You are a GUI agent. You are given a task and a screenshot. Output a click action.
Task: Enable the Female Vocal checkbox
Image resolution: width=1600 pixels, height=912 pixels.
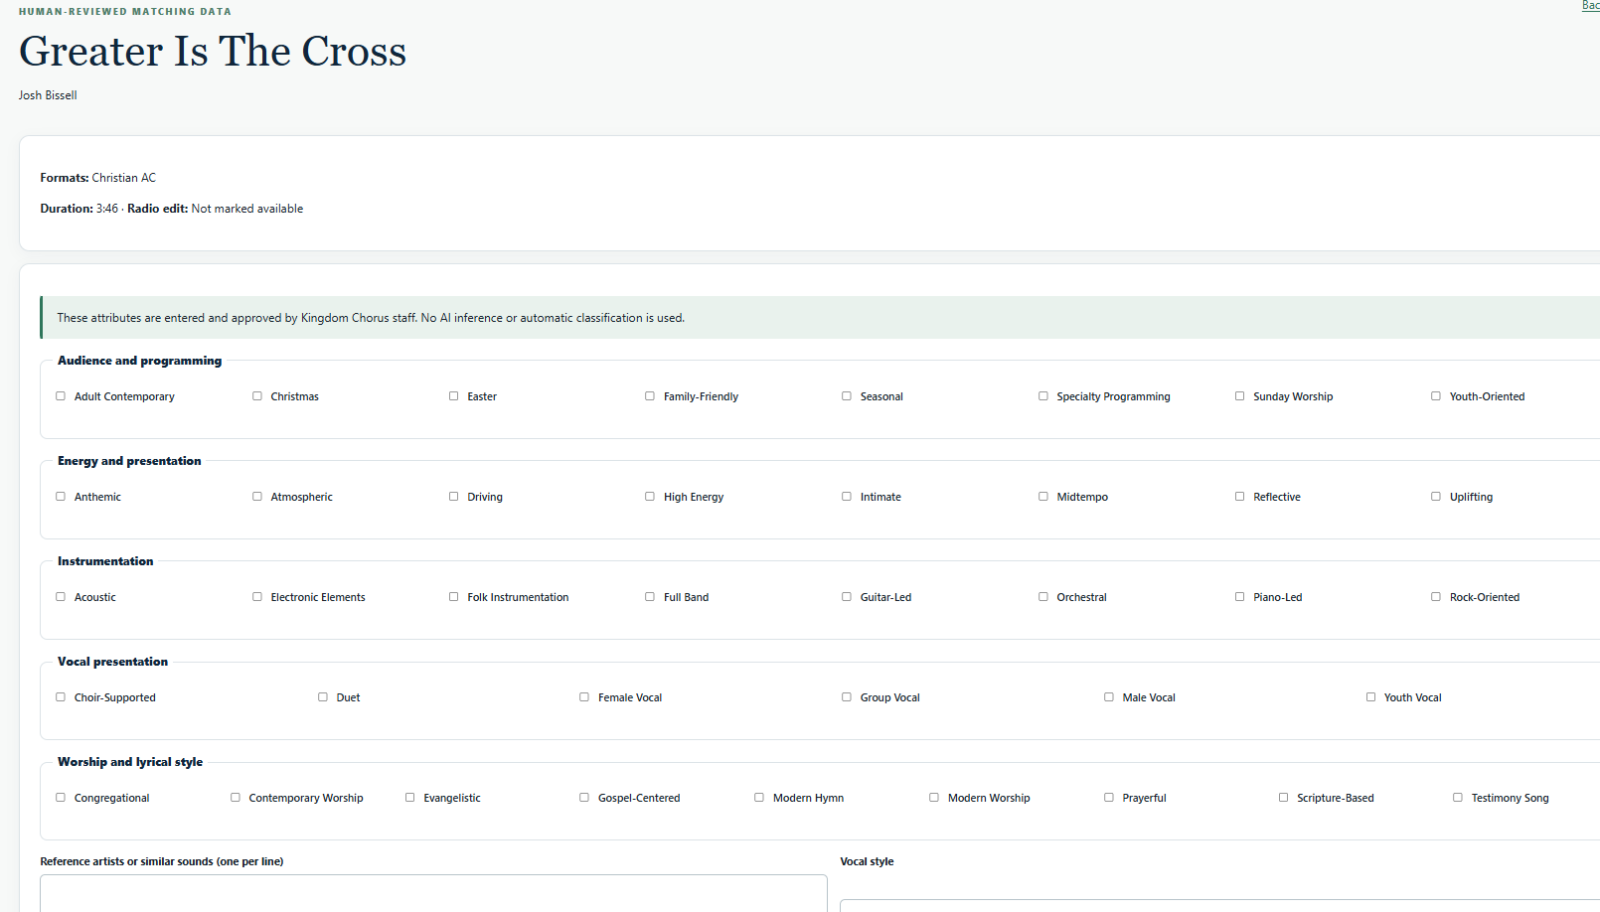585,697
